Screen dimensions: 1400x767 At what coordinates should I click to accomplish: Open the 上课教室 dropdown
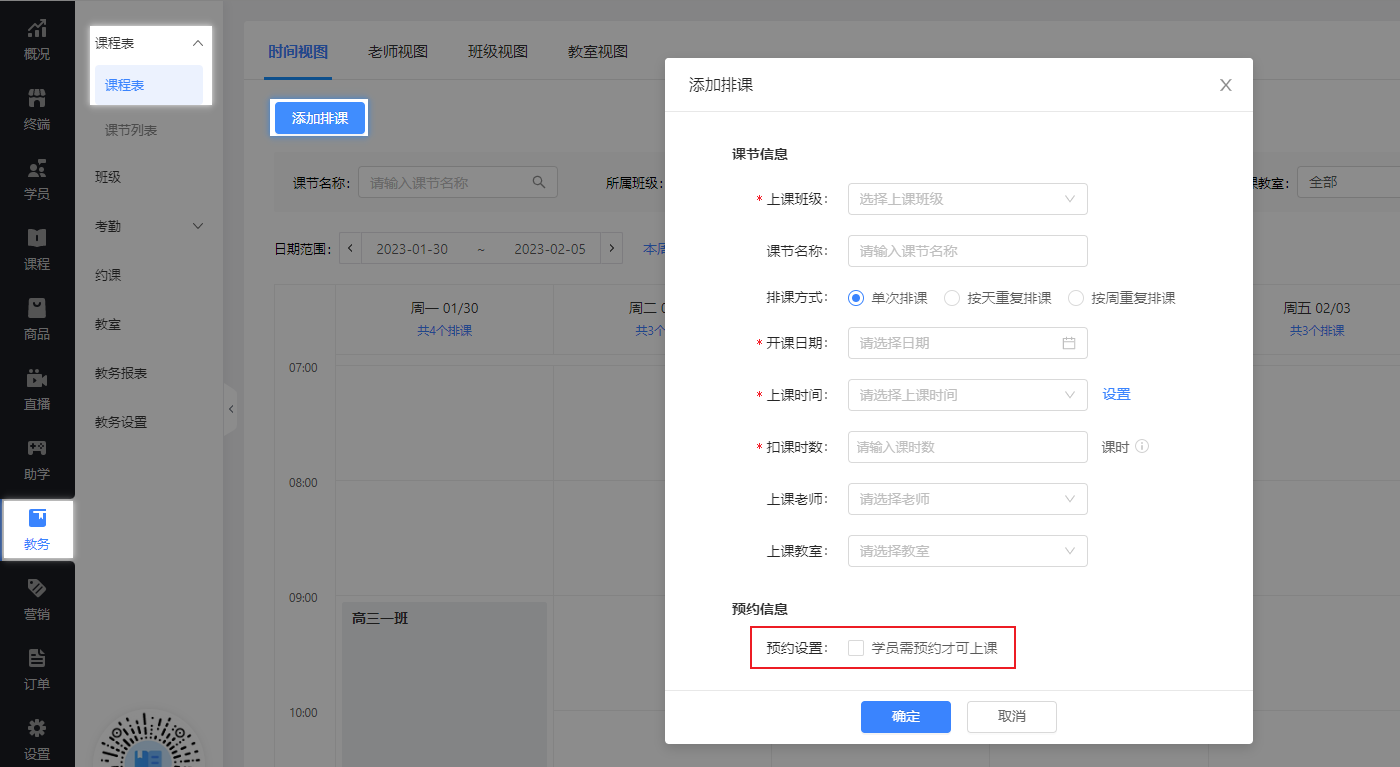click(x=967, y=551)
